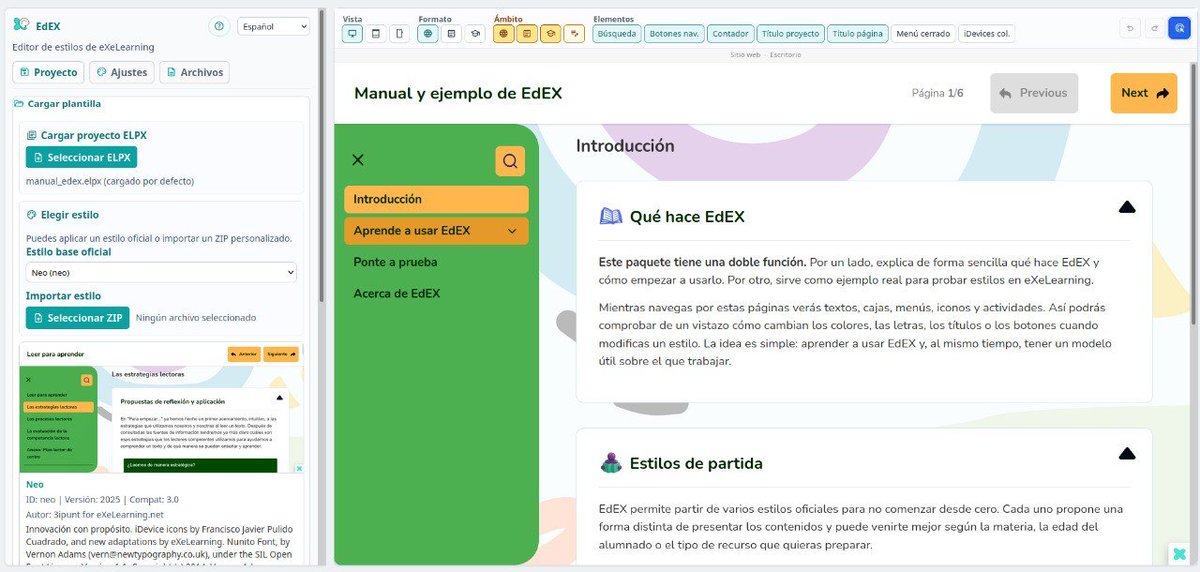The width and height of the screenshot is (1200, 572).
Task: Open the help question mark icon
Action: 219,26
